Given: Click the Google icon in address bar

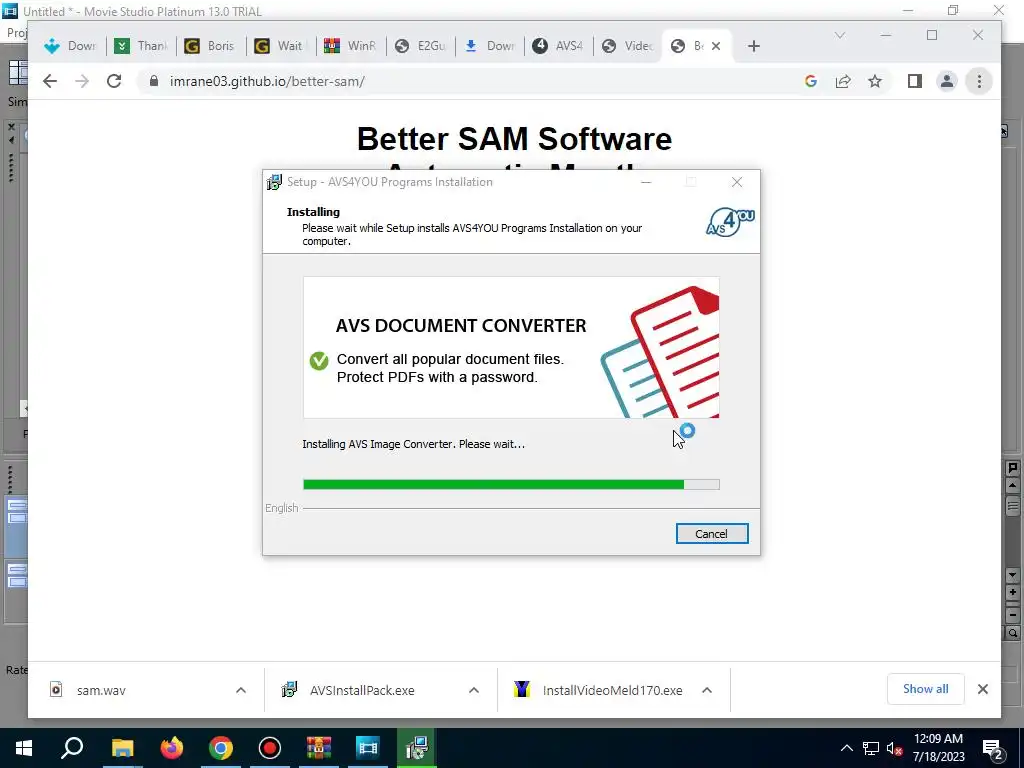Looking at the screenshot, I should [810, 81].
